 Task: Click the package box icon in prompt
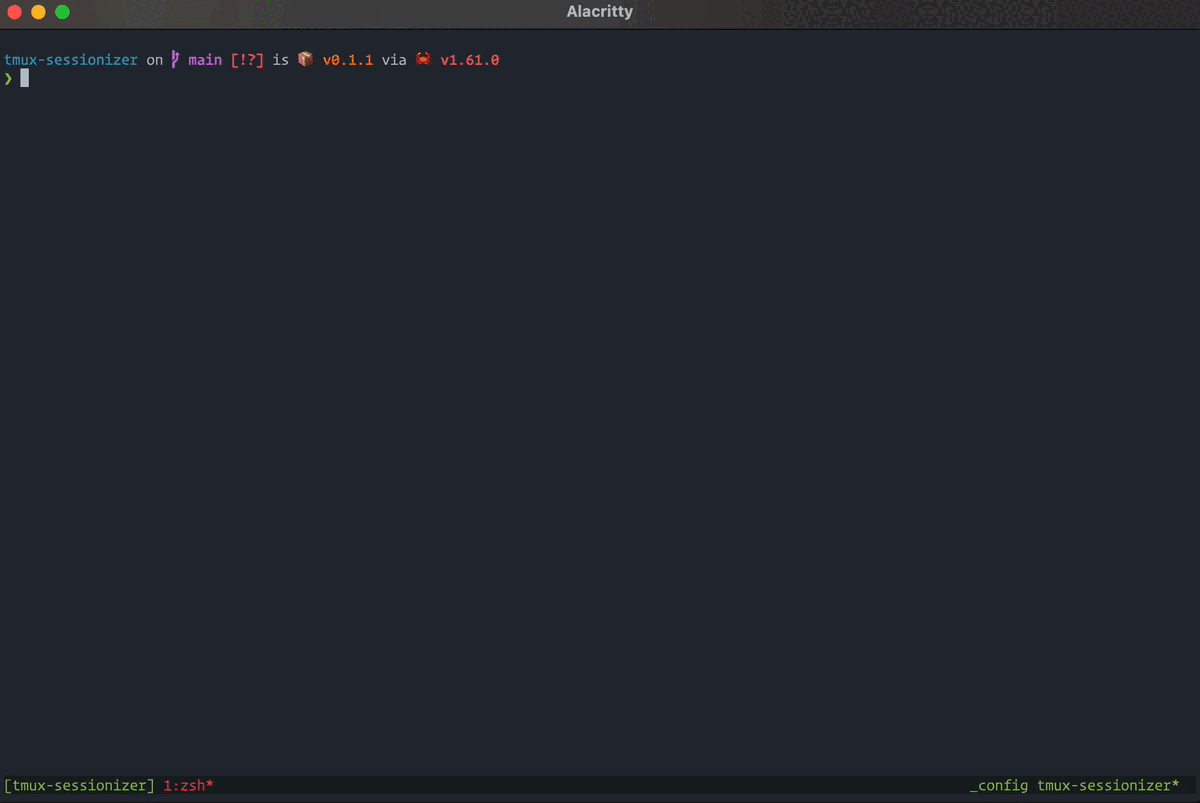(x=305, y=60)
